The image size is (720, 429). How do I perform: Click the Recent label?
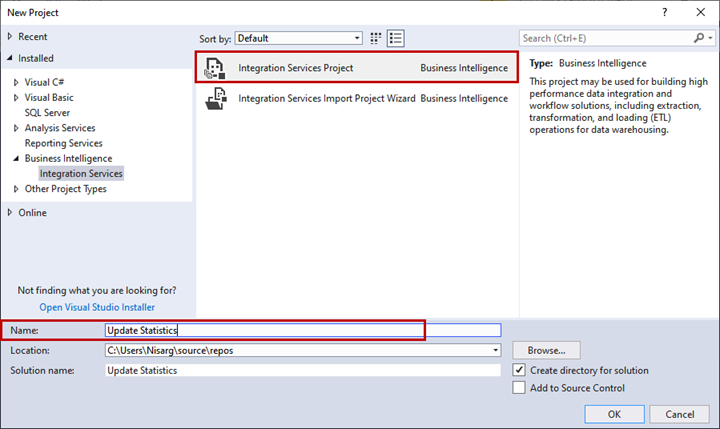pyautogui.click(x=33, y=36)
